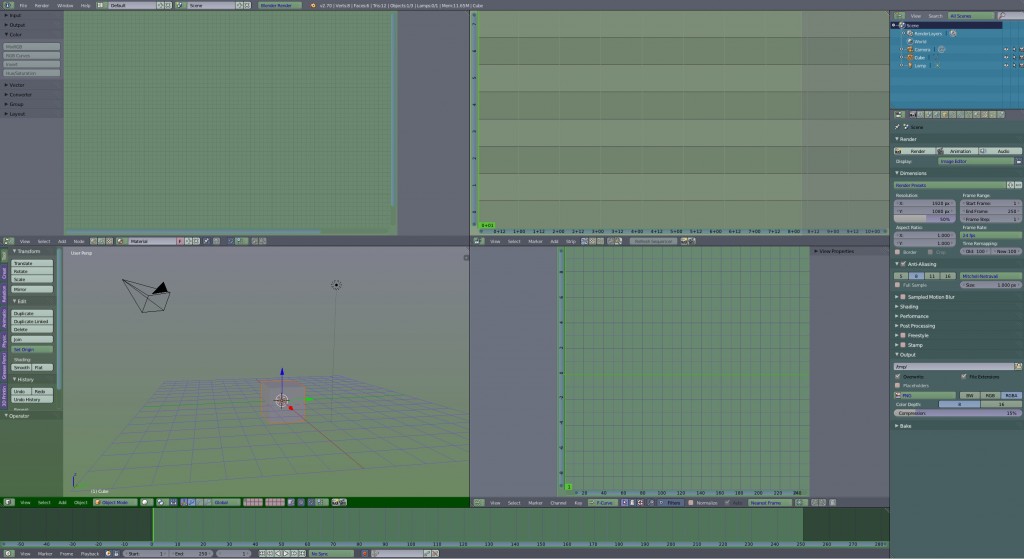Click the timeline Start frame field

pyautogui.click(x=146, y=554)
